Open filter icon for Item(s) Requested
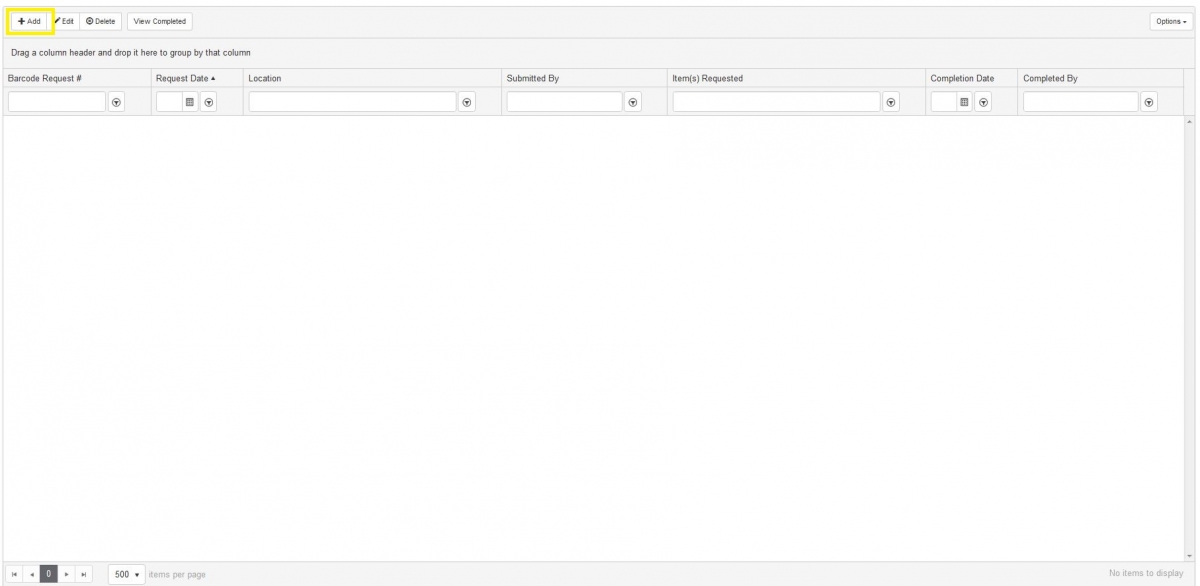The width and height of the screenshot is (1200, 586). pyautogui.click(x=891, y=102)
